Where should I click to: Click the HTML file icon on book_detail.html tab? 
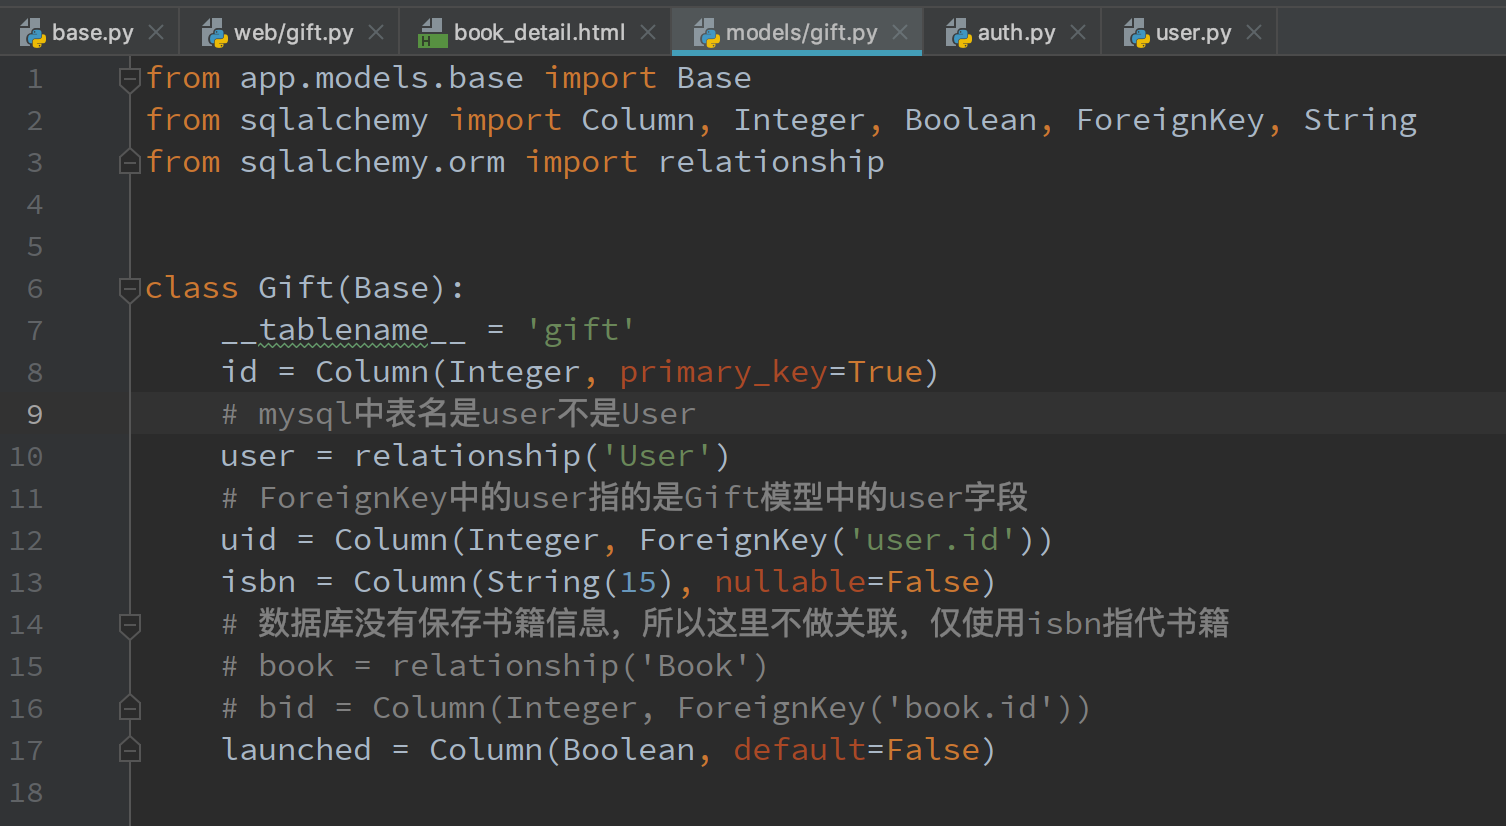click(x=432, y=33)
